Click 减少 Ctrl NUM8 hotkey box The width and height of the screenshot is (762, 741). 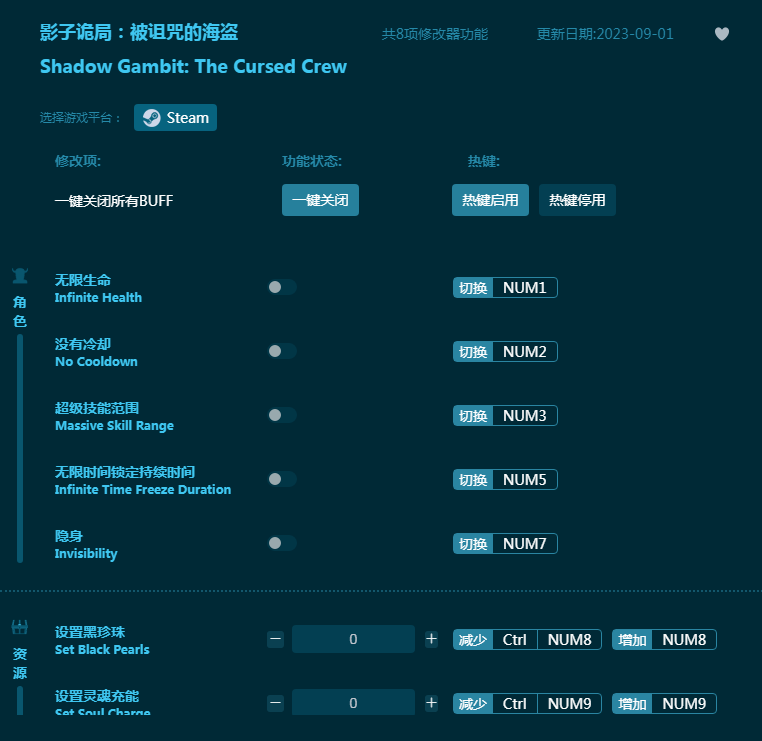pos(527,639)
